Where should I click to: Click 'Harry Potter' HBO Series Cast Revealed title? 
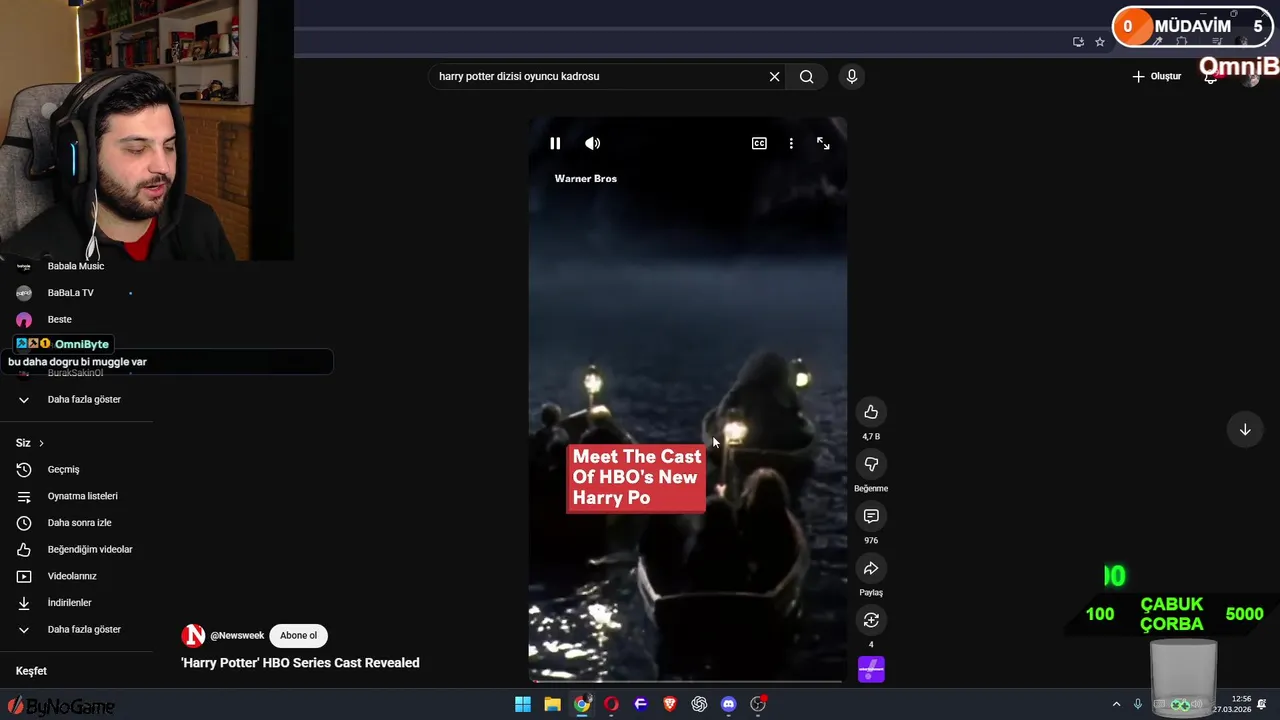(x=300, y=663)
